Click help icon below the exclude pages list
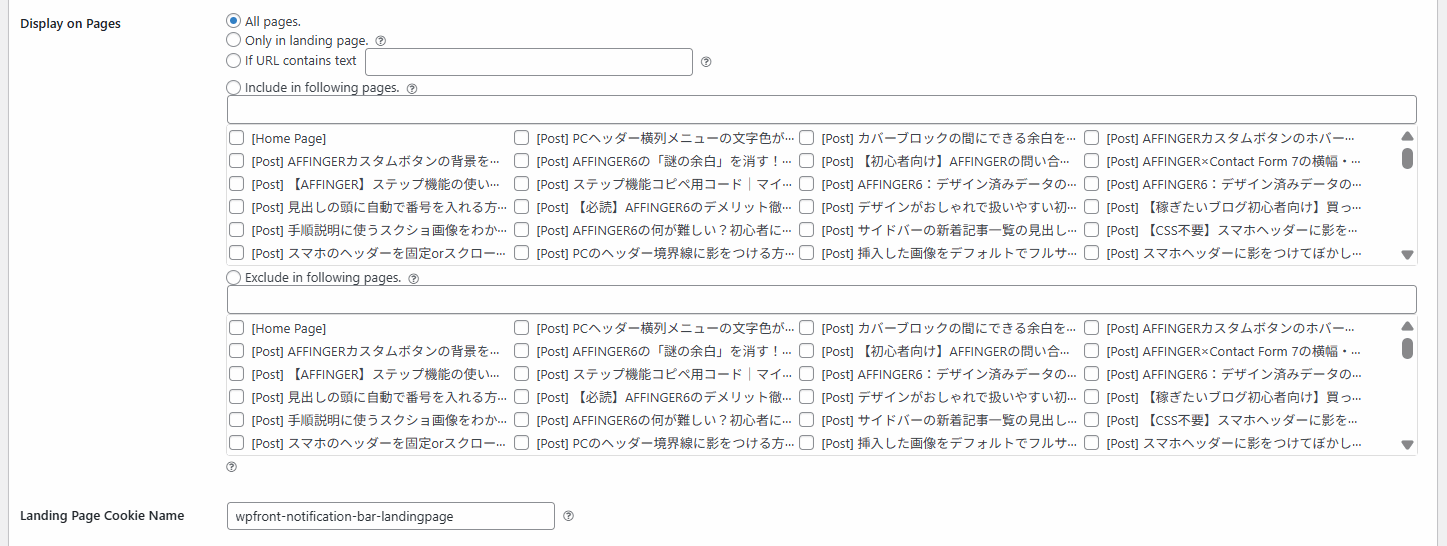This screenshot has width=1447, height=546. 232,466
